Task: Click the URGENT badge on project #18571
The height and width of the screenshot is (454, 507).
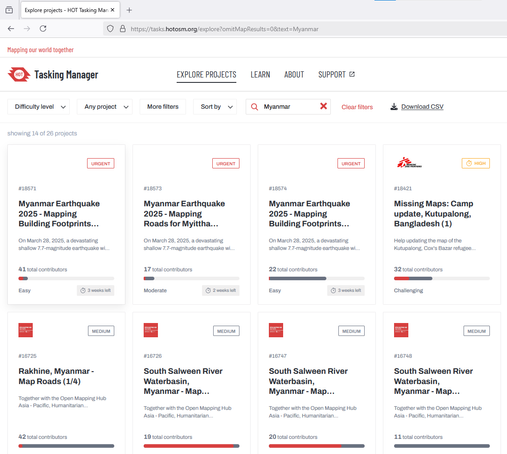Action: tap(101, 163)
